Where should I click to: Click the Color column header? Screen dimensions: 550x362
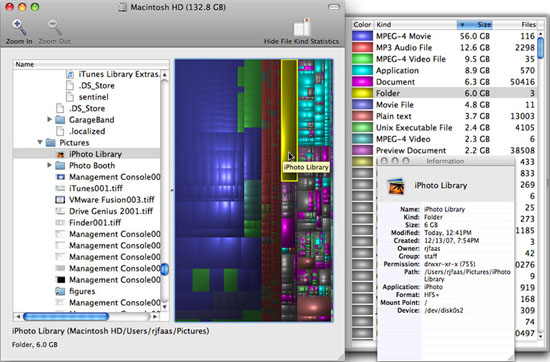point(362,25)
